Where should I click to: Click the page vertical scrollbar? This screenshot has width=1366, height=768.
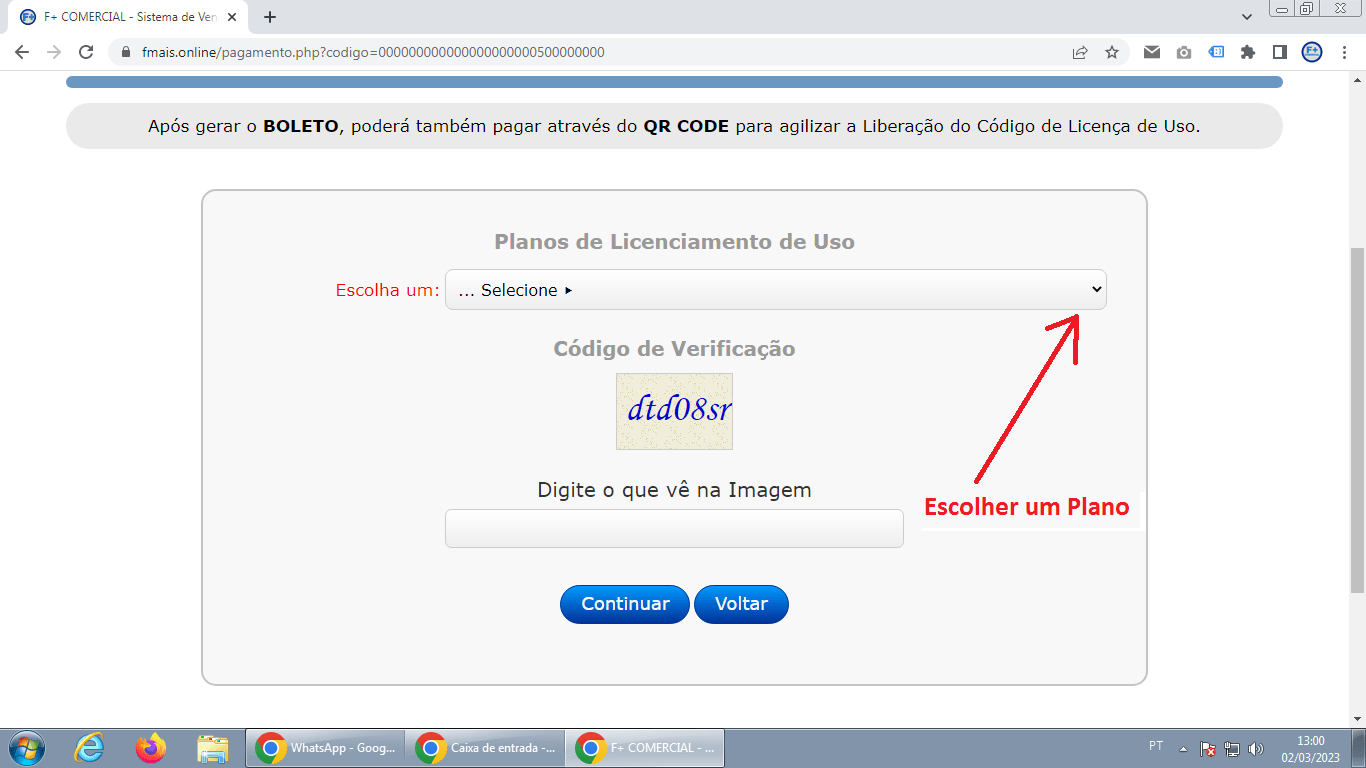pos(1357,419)
